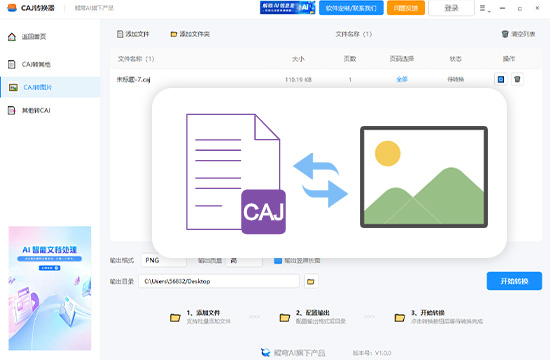Click the 添加文件夹 add-folder button

click(x=190, y=34)
